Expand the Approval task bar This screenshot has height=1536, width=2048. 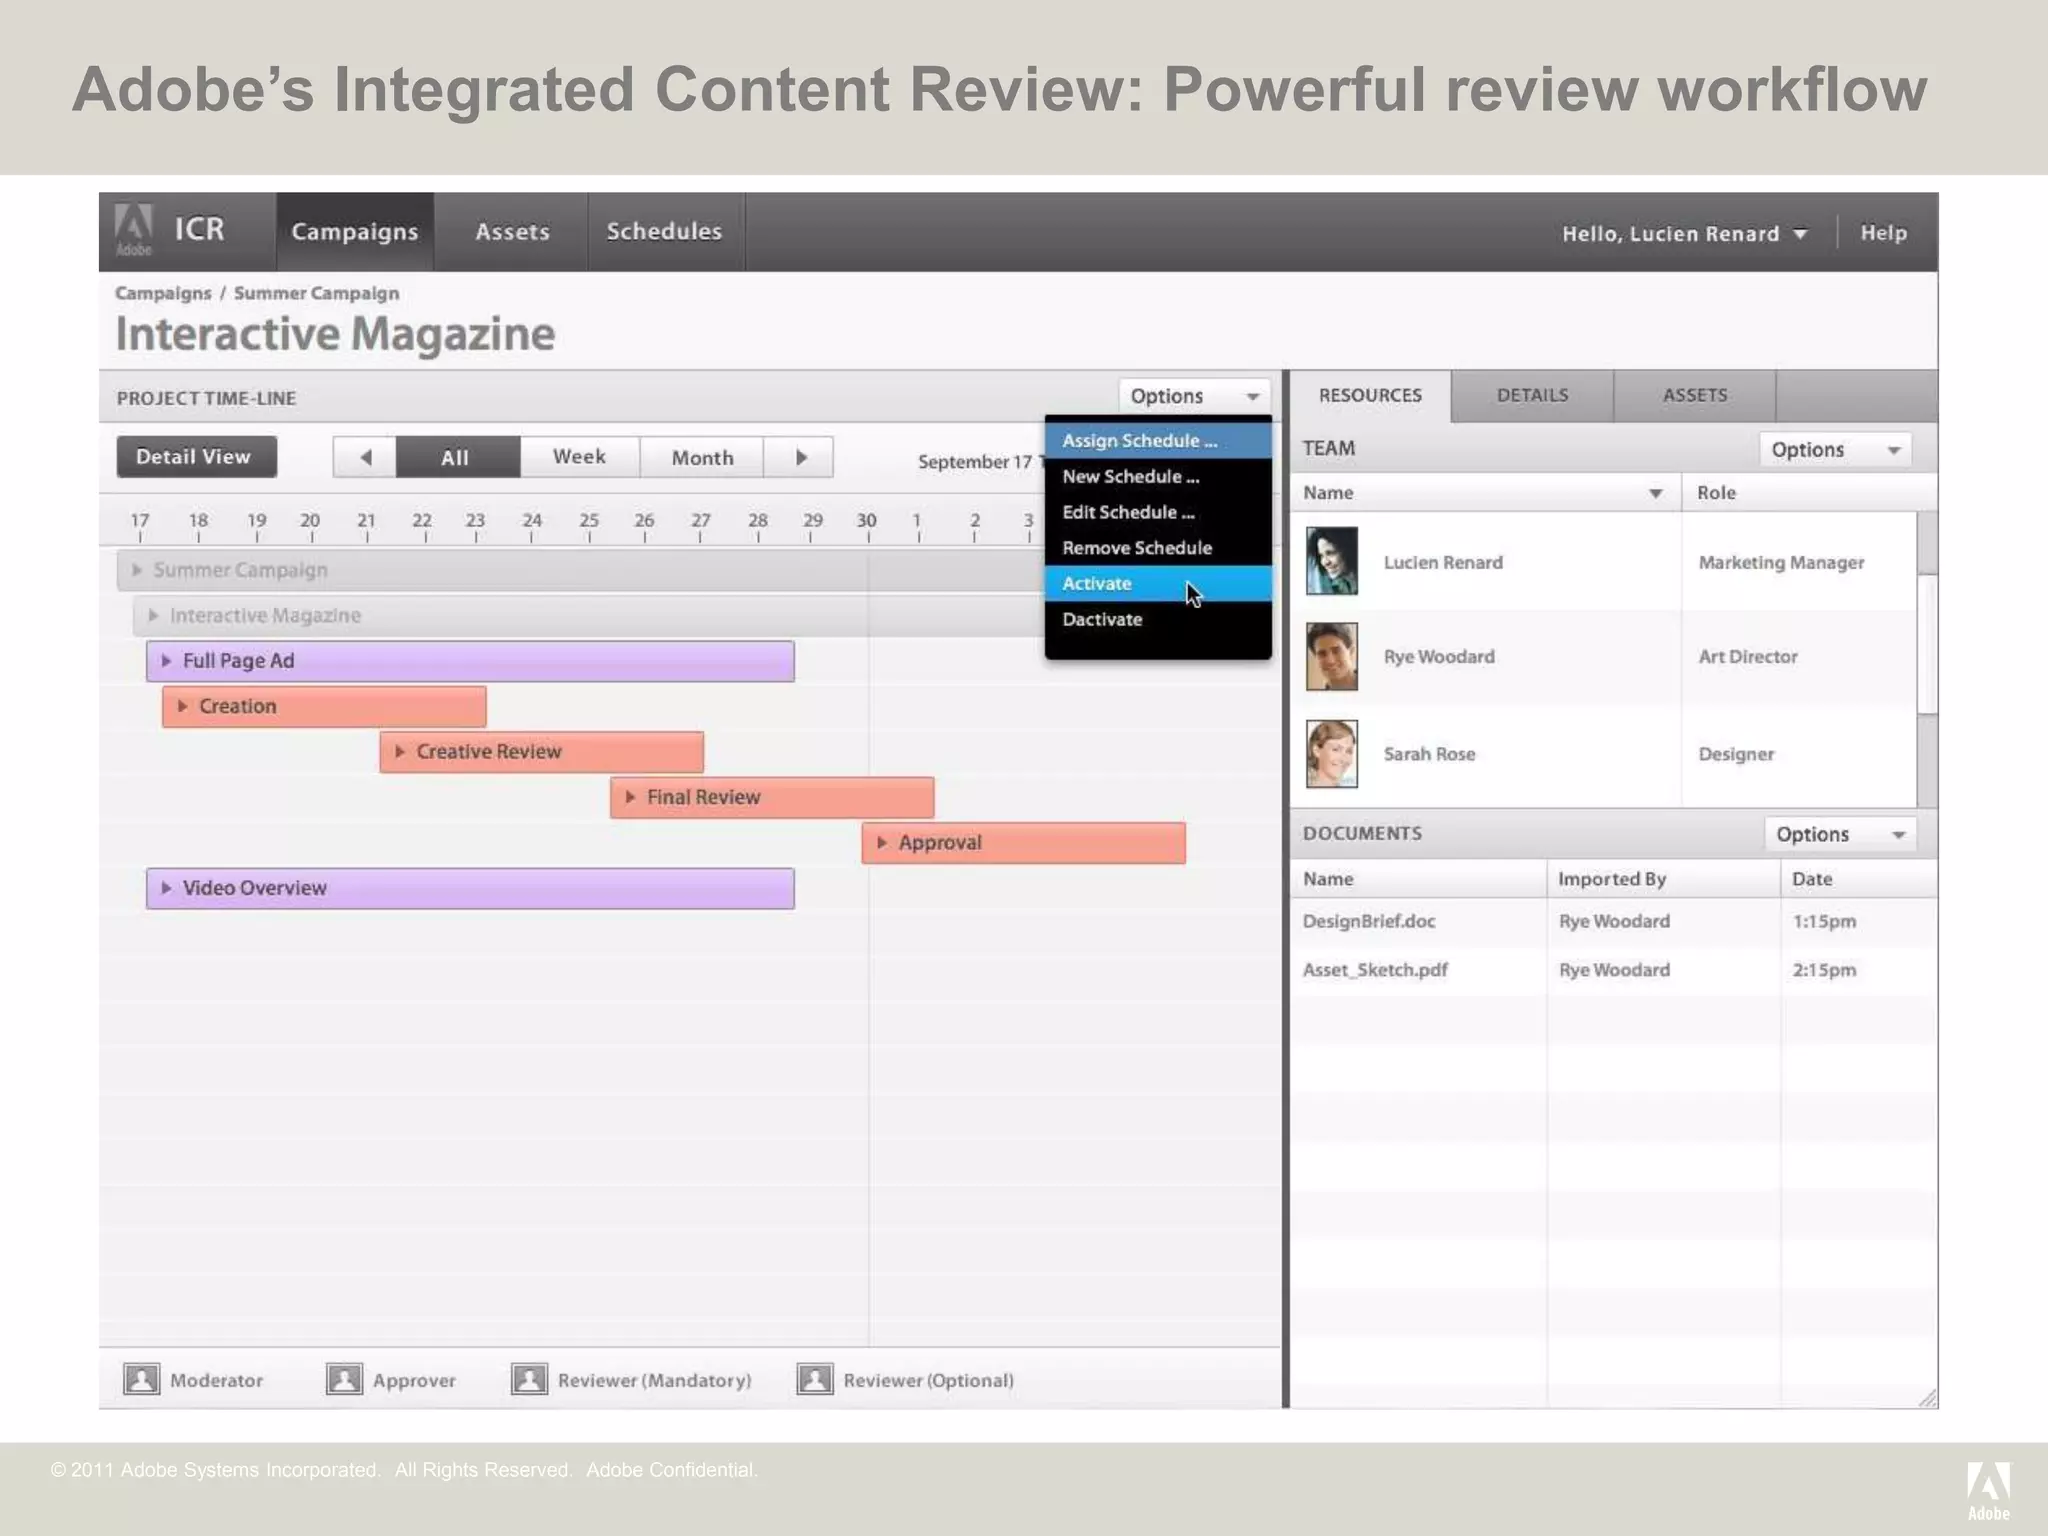click(881, 843)
